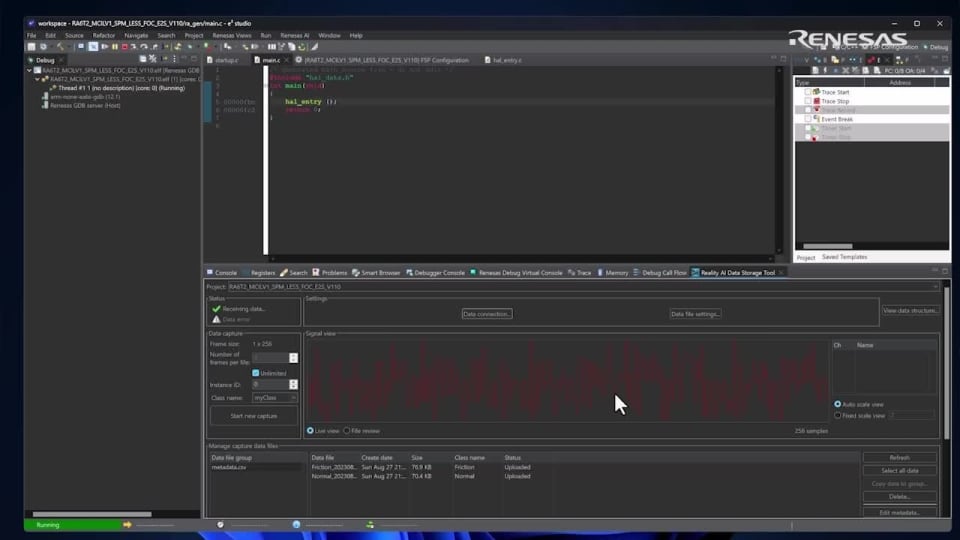Click the Data error warning triangle icon
The width and height of the screenshot is (960, 540).
click(216, 319)
